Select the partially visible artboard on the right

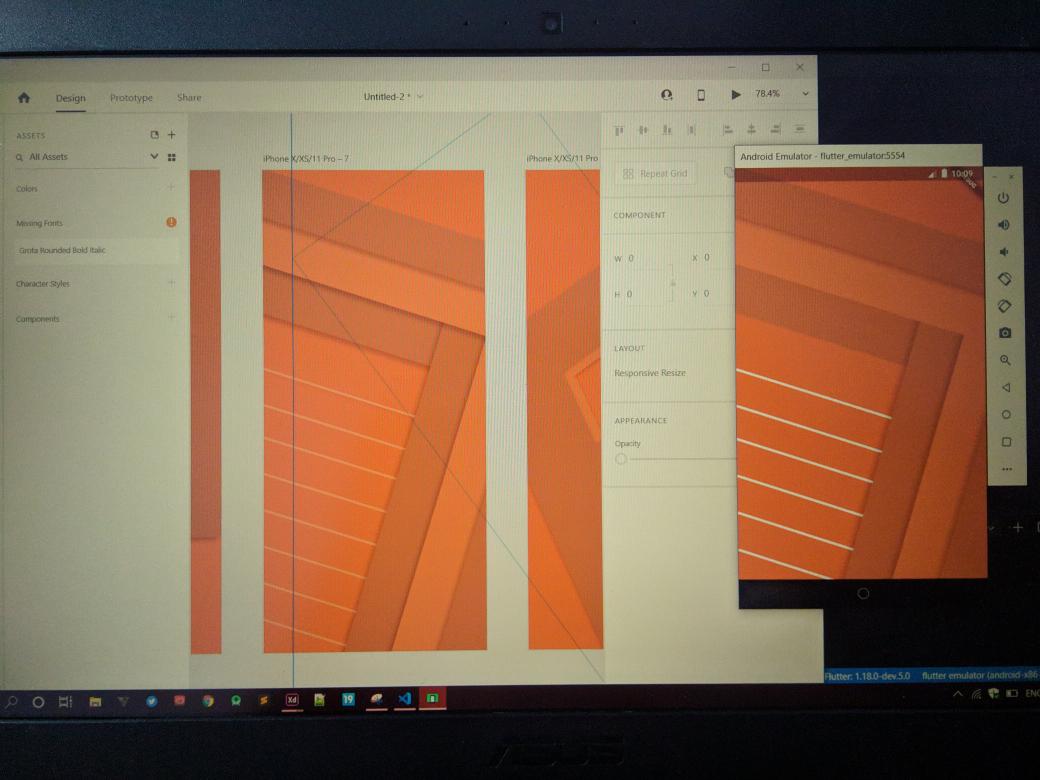pyautogui.click(x=564, y=409)
